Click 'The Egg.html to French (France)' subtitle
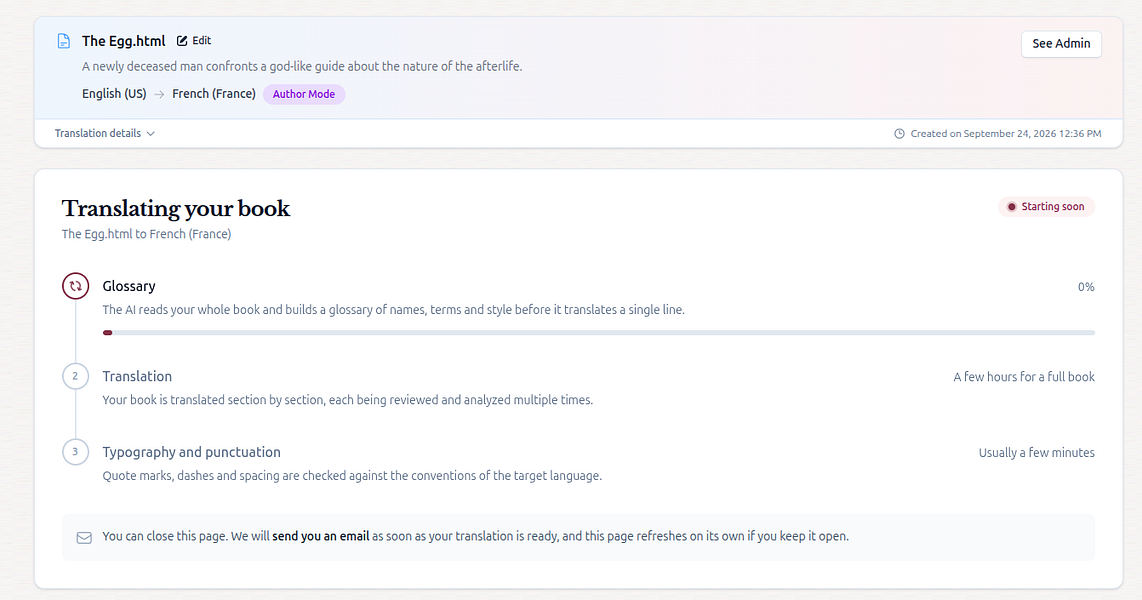 tap(146, 234)
